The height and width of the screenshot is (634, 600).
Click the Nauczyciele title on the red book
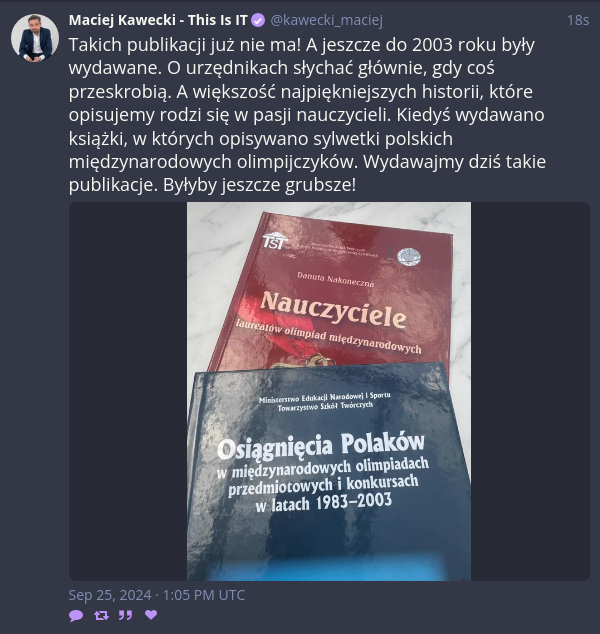click(x=333, y=311)
